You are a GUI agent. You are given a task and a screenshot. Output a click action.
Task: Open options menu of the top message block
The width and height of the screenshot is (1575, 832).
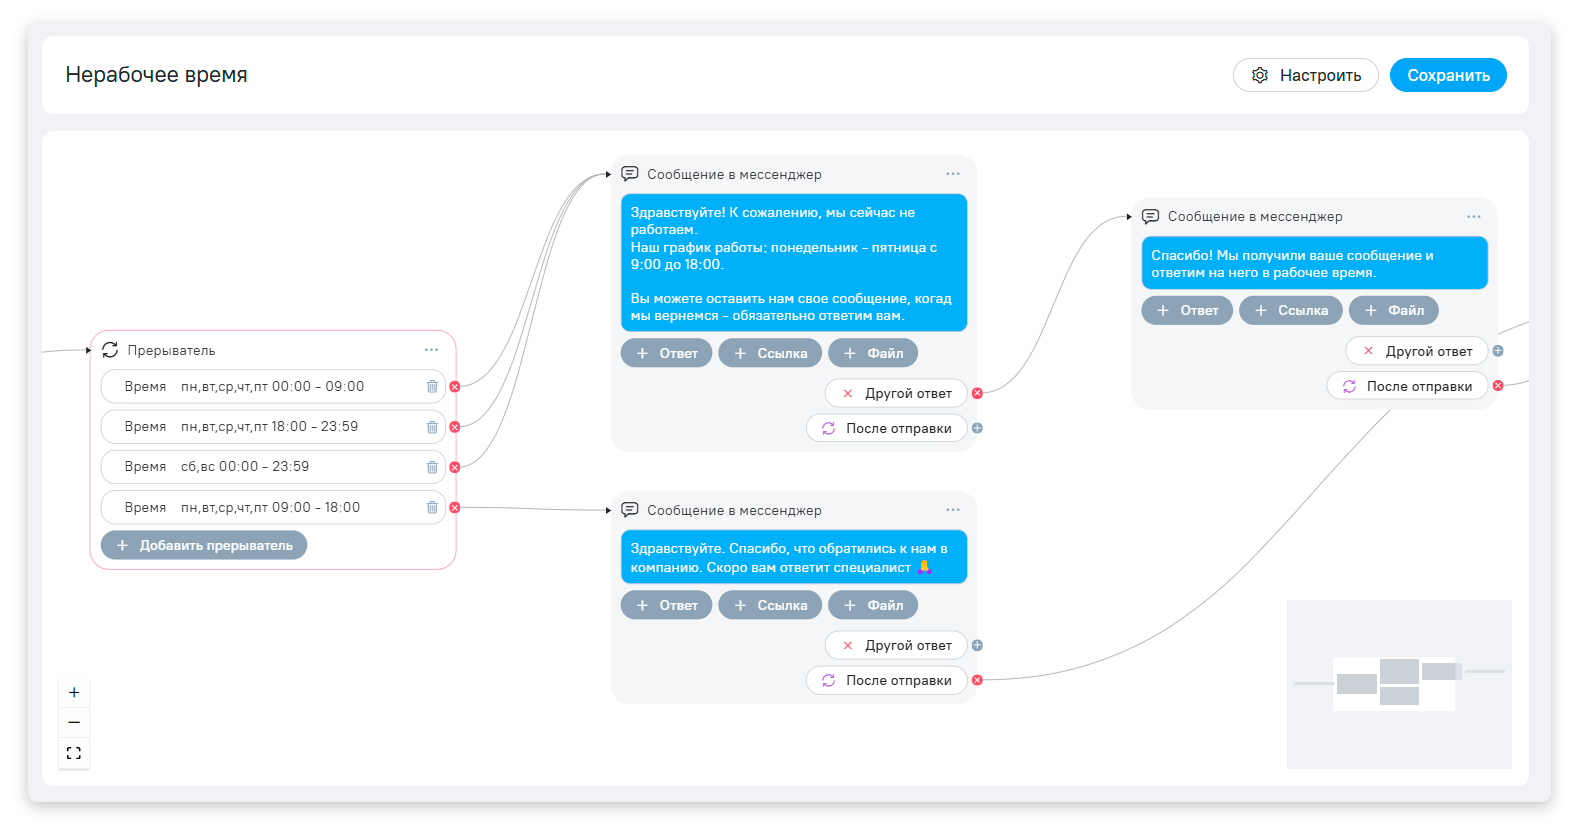click(x=952, y=174)
